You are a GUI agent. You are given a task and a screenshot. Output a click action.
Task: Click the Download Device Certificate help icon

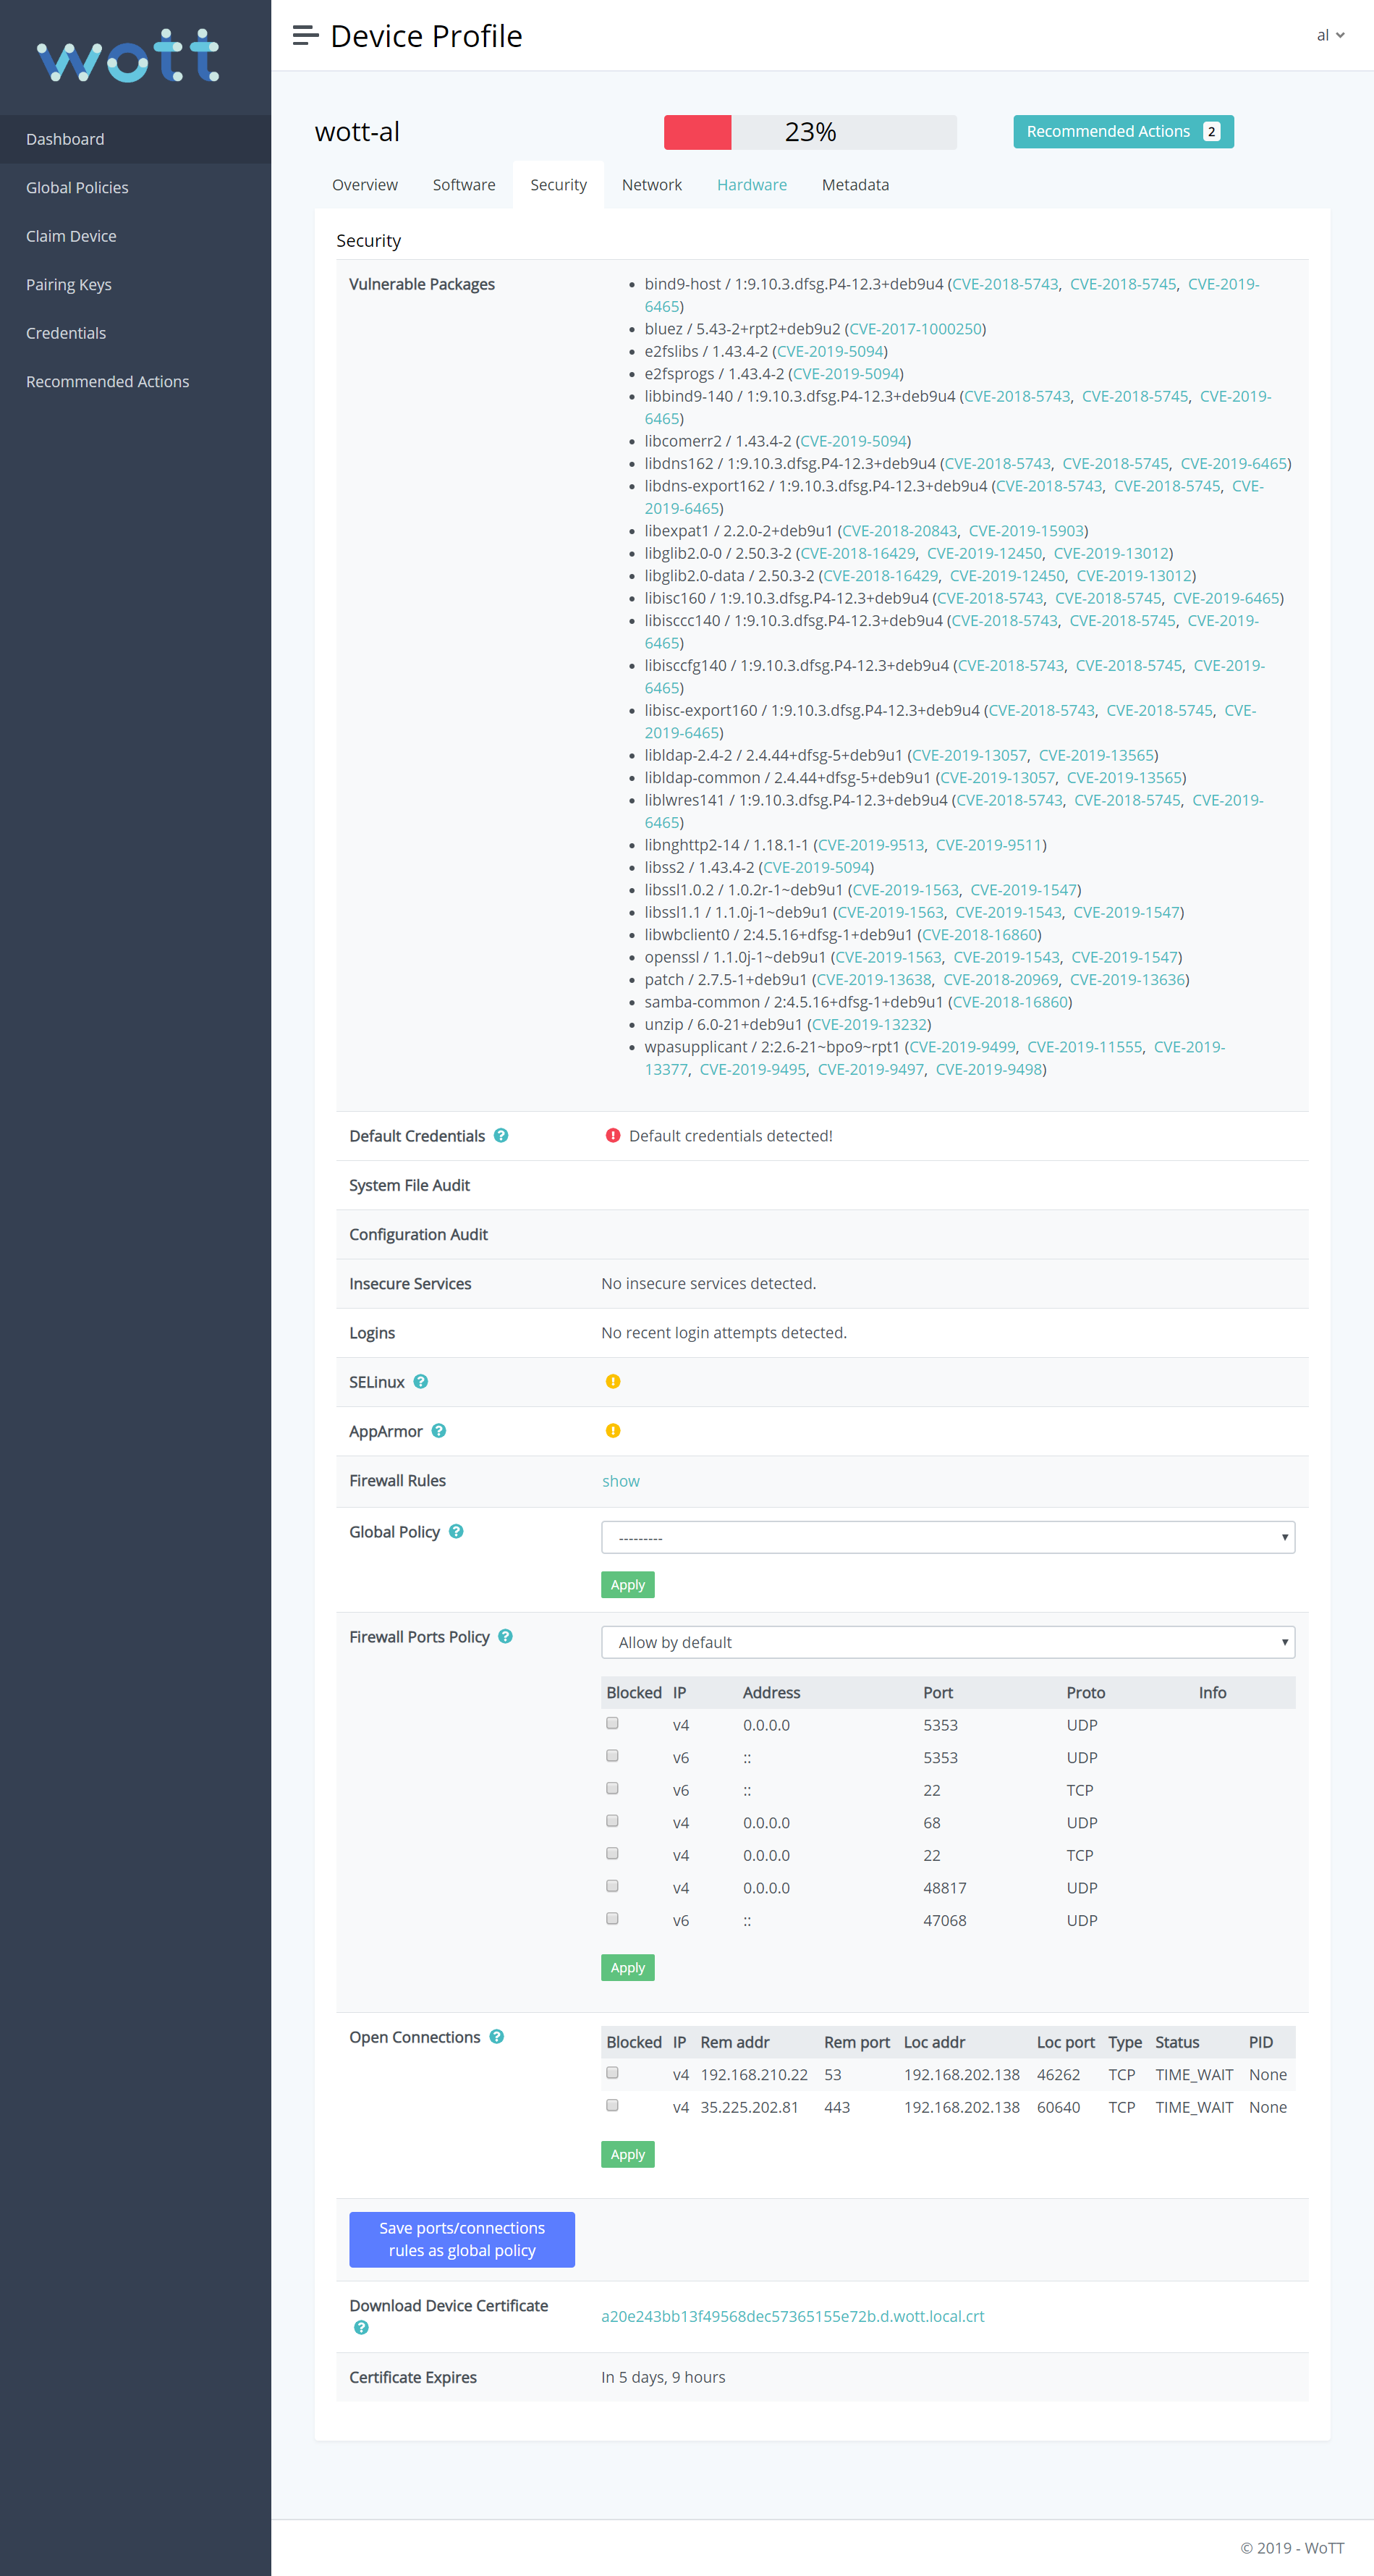click(361, 2328)
